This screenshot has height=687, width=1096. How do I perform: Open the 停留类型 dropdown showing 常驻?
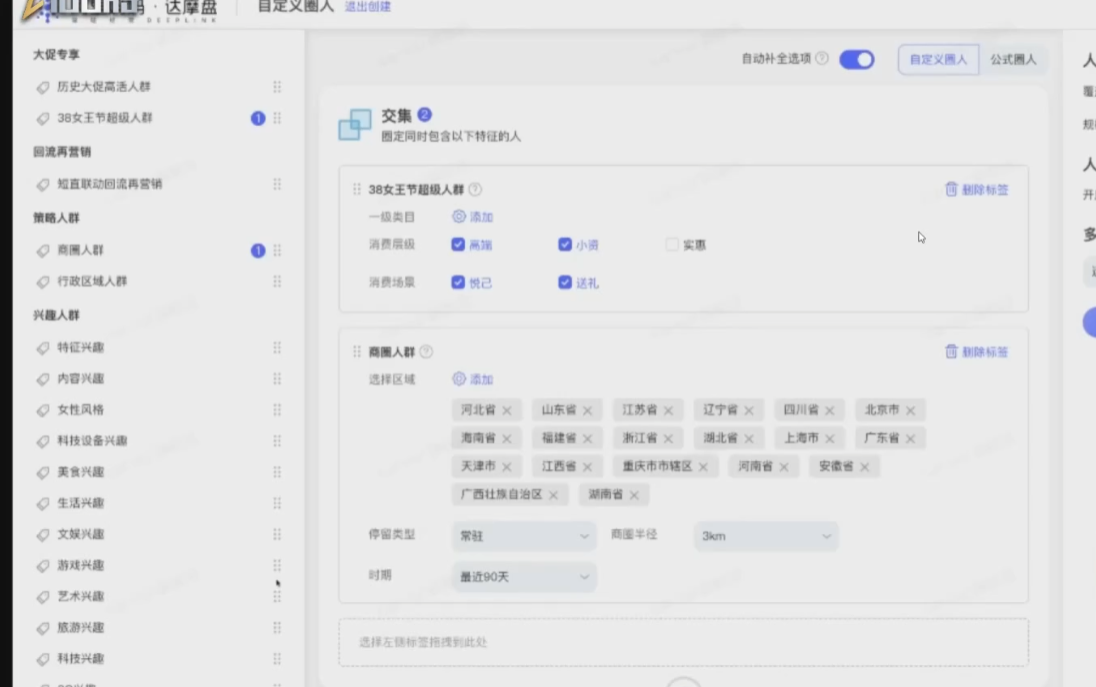(523, 536)
